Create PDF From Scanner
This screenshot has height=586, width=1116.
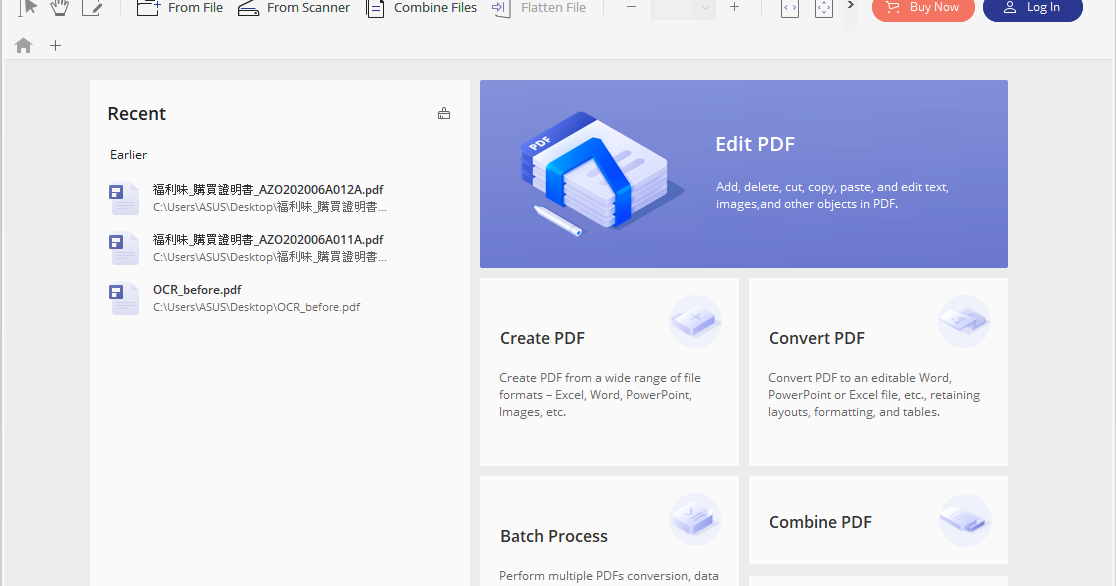coord(293,8)
